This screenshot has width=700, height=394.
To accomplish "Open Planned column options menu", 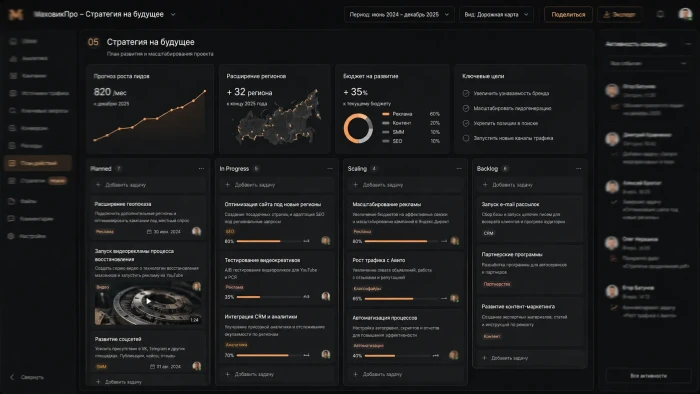I will (x=201, y=169).
